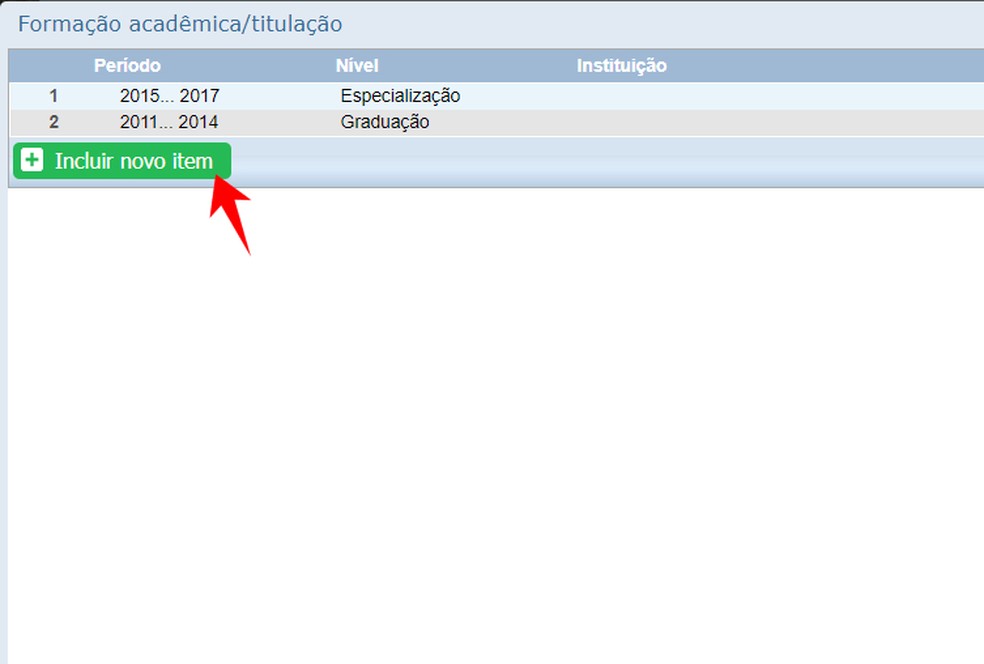Screen dimensions: 984x664
Task: Select the Graduação row level
Action: 385,122
